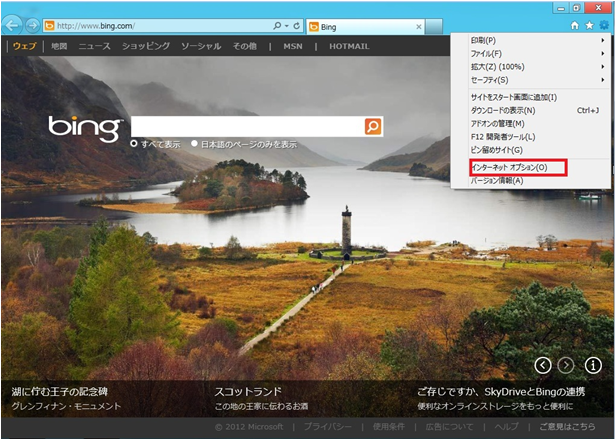Click the URL text http://www.bing.com/
This screenshot has height=440, width=616.
(x=96, y=26)
